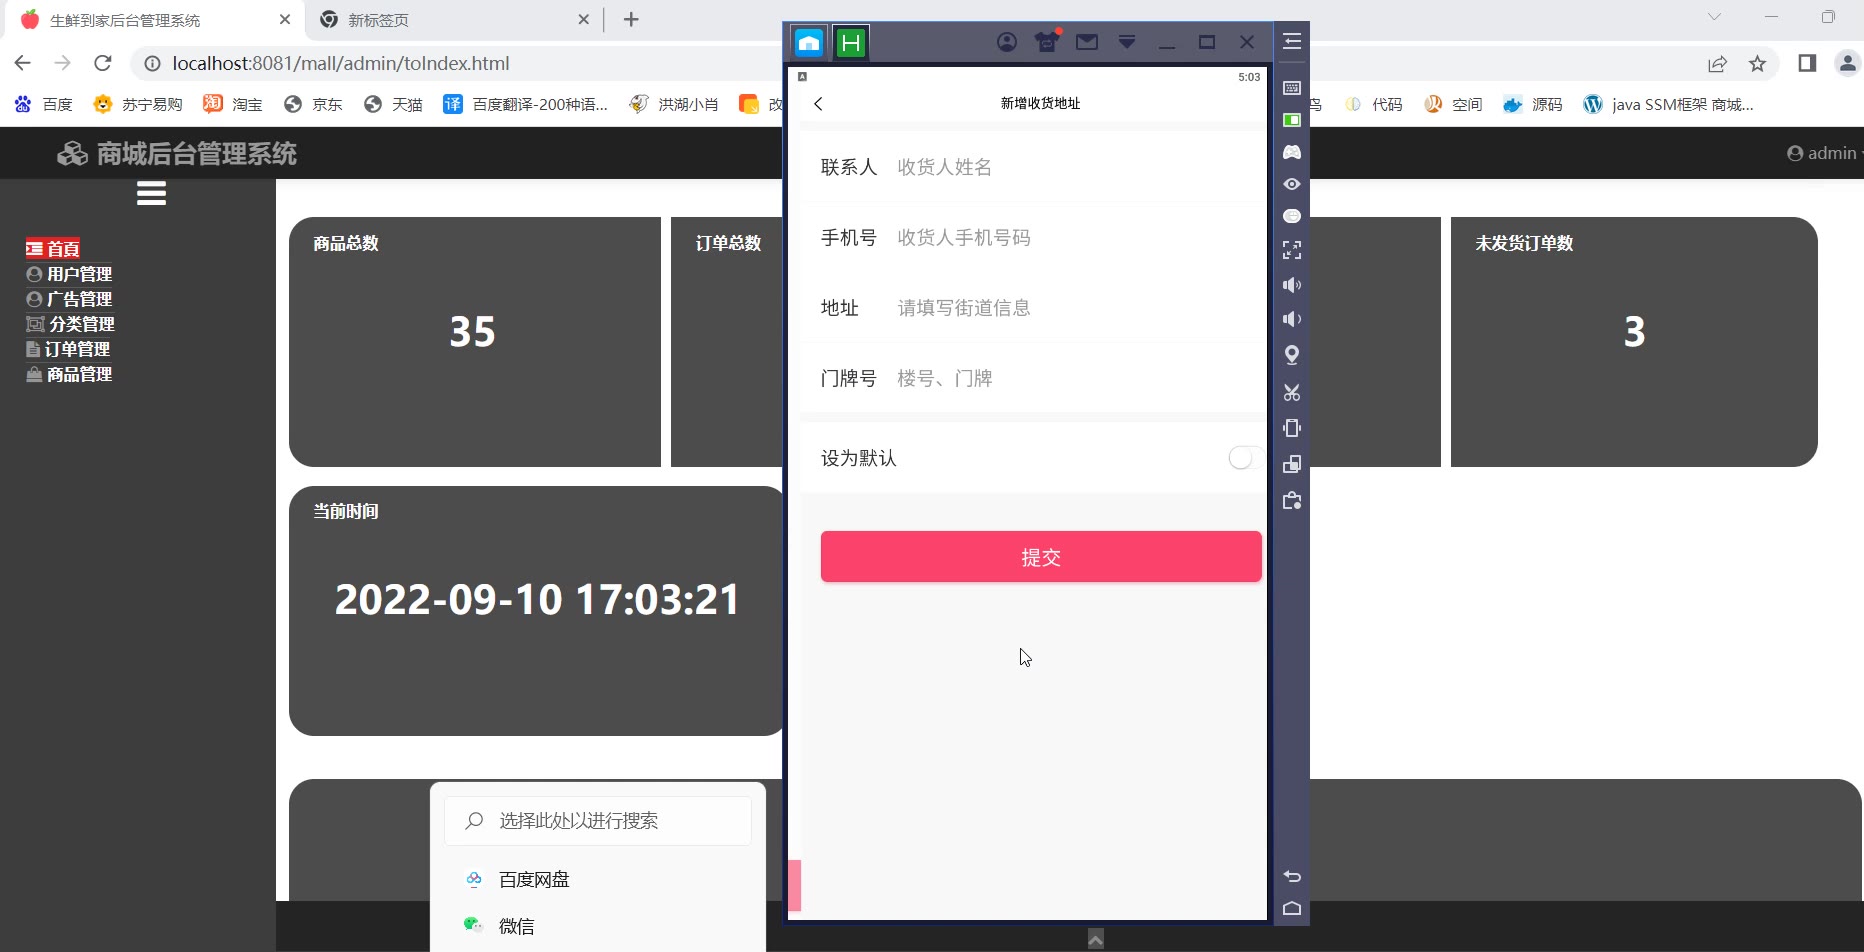Screen dimensions: 1864x952
Task: Open 订单管理 in the admin sidebar
Action: [68, 349]
